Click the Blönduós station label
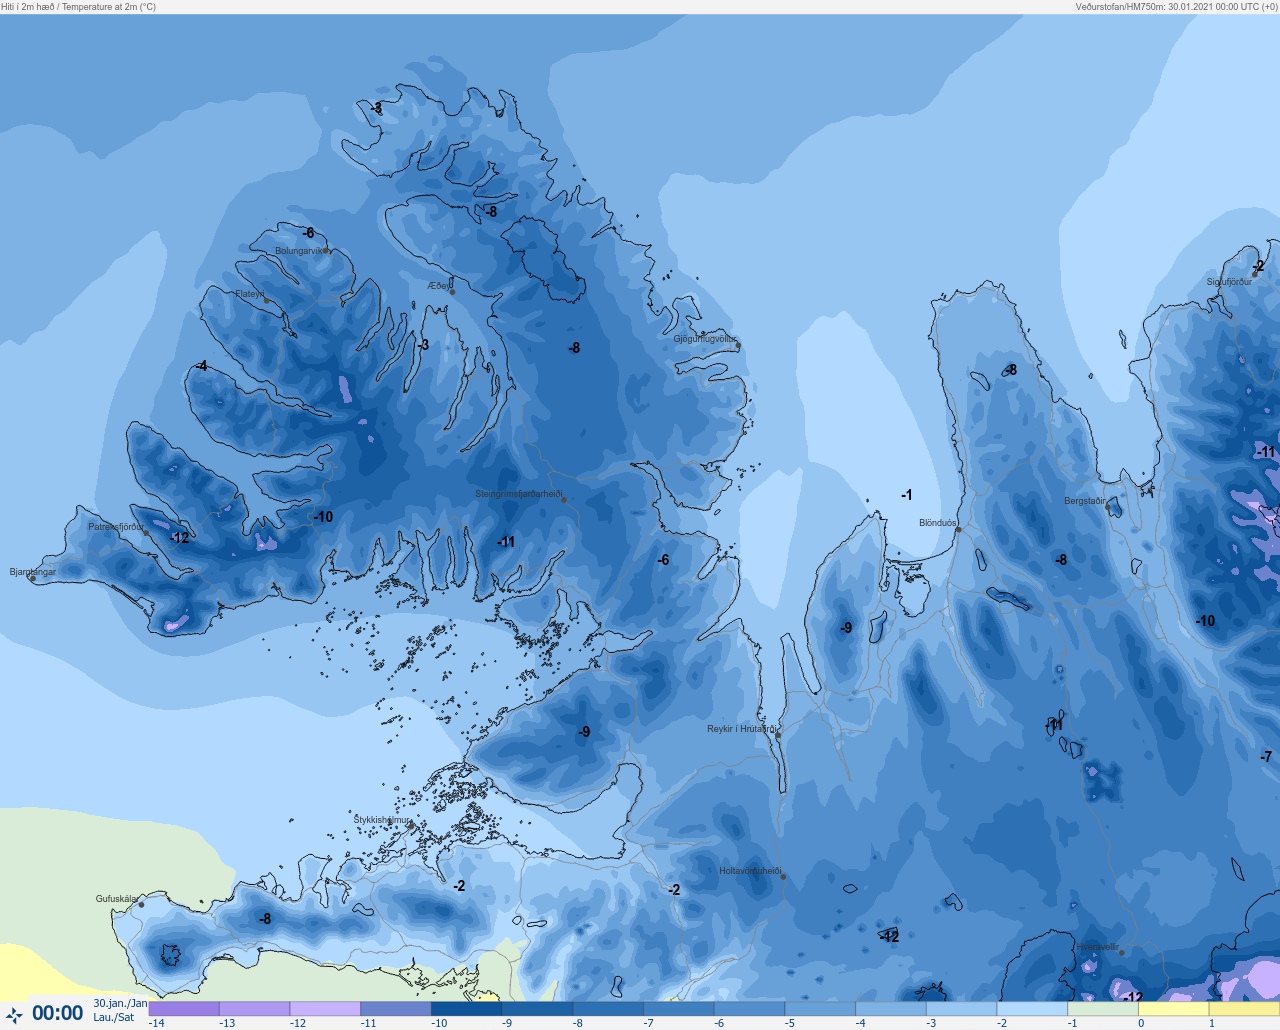1280x1030 pixels. pyautogui.click(x=937, y=523)
